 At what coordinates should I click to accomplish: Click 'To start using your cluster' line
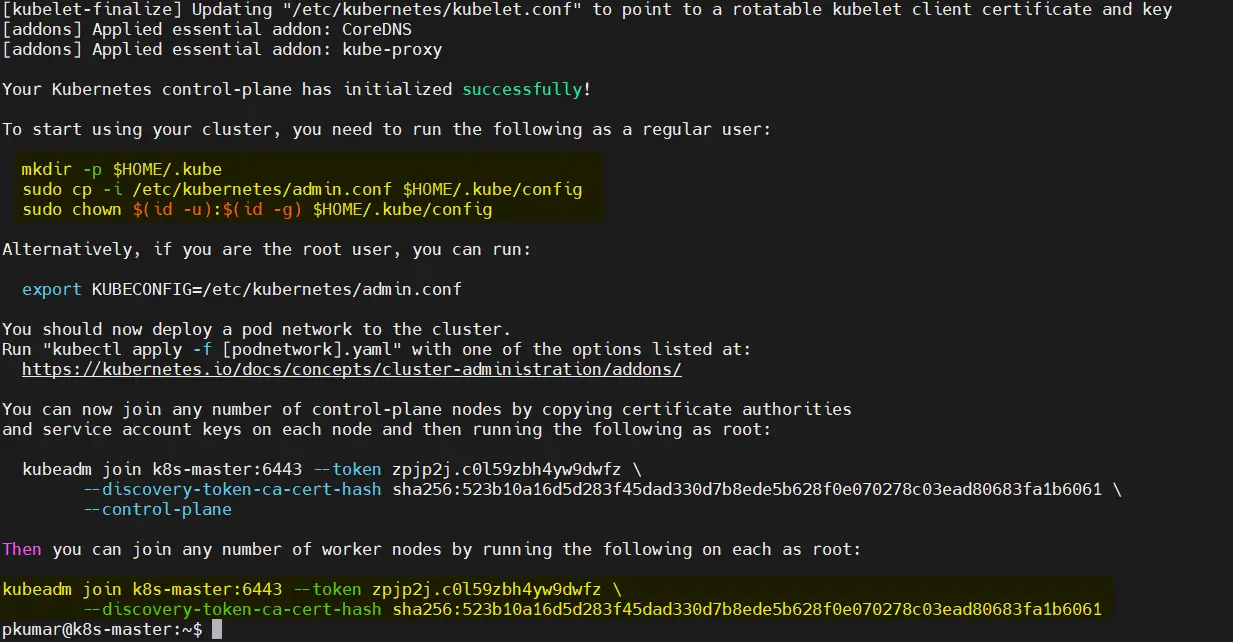coord(387,129)
